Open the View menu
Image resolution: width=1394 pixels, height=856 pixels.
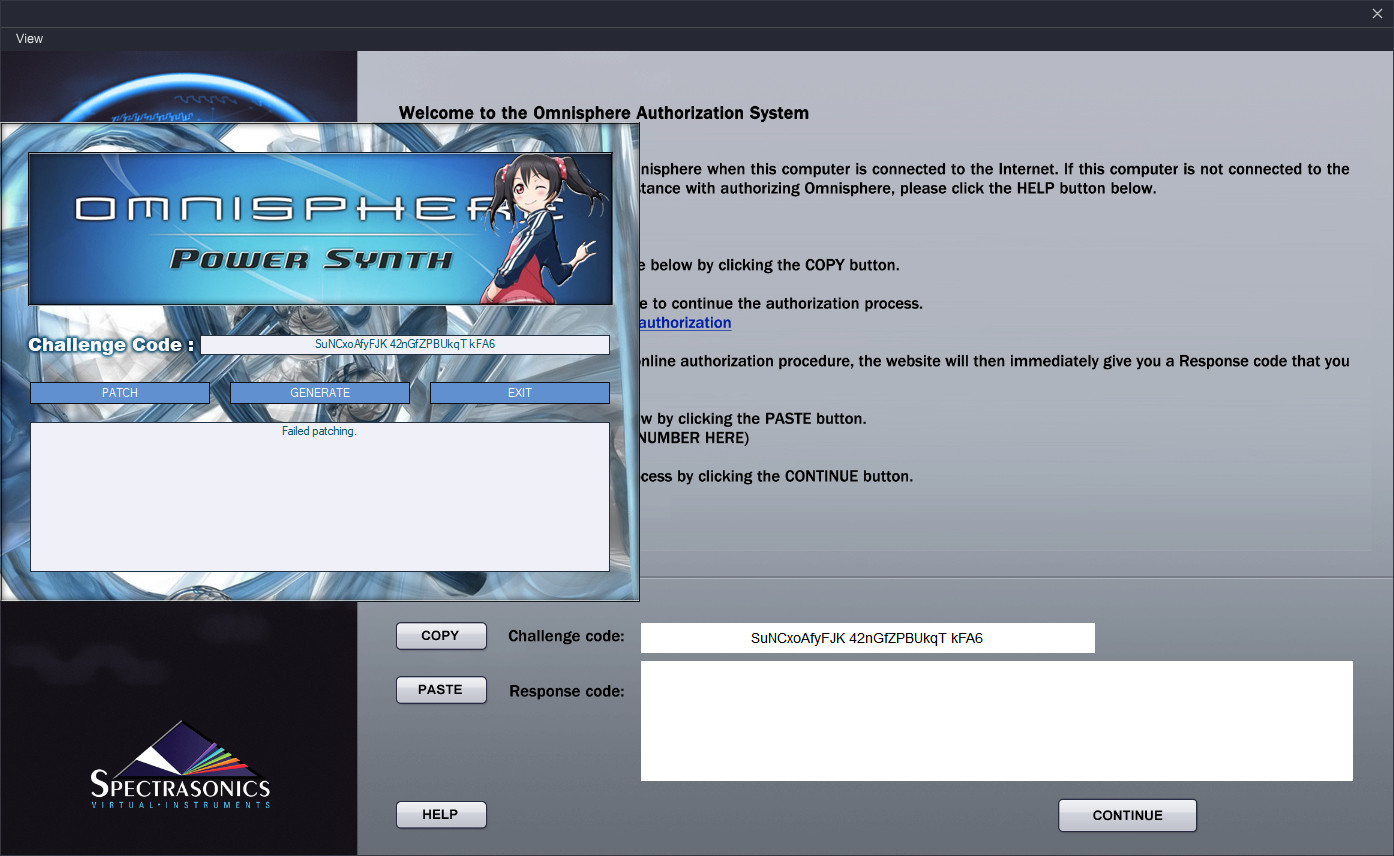coord(29,39)
